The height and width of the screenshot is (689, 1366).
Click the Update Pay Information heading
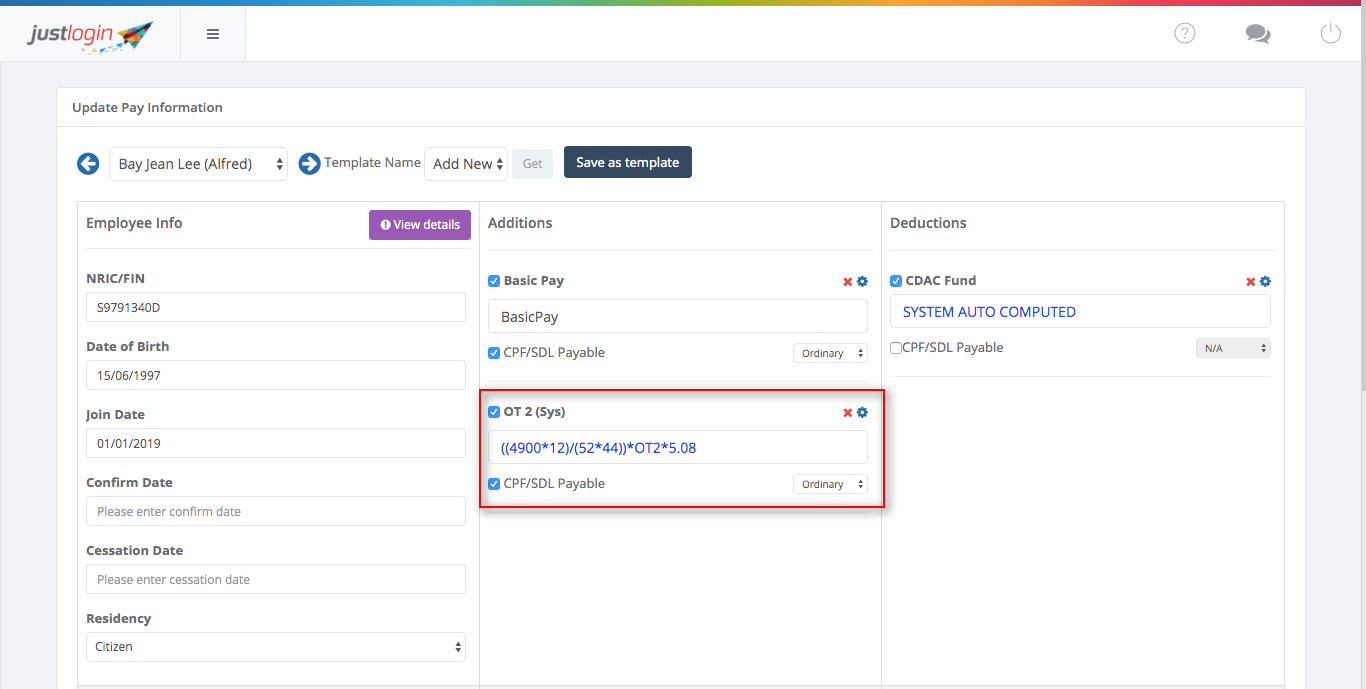(147, 107)
